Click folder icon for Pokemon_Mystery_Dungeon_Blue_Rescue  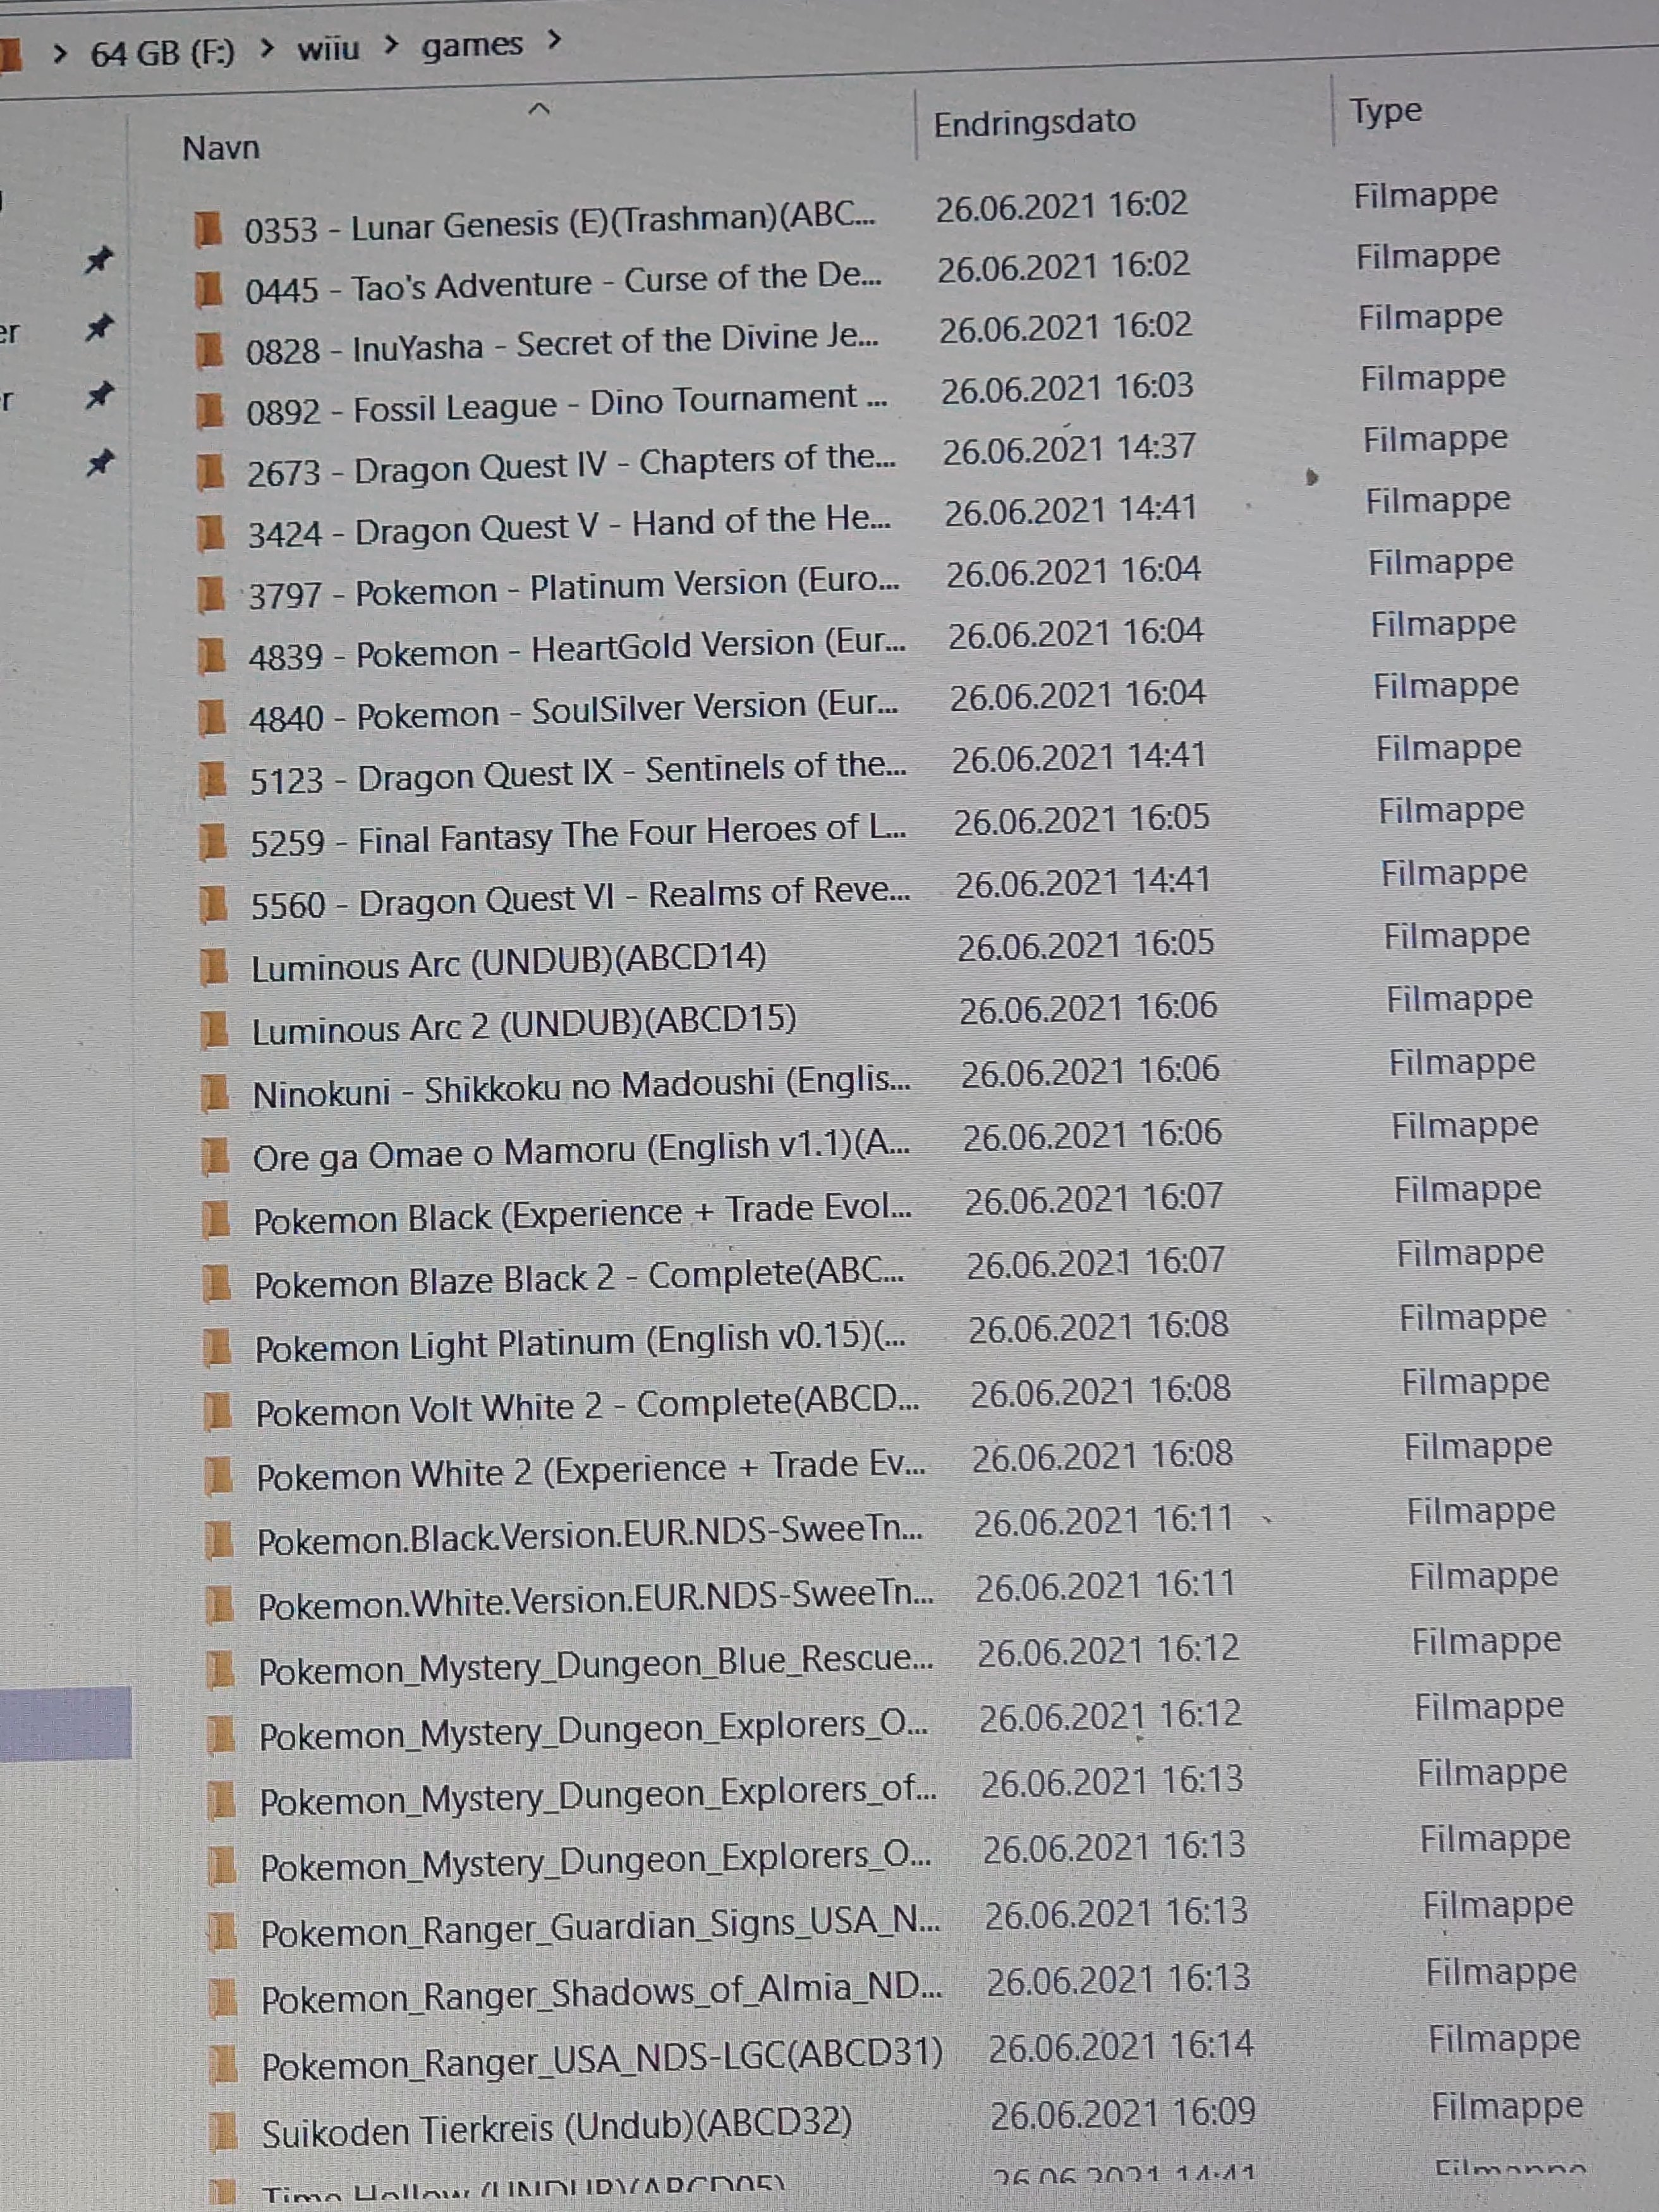click(219, 1671)
